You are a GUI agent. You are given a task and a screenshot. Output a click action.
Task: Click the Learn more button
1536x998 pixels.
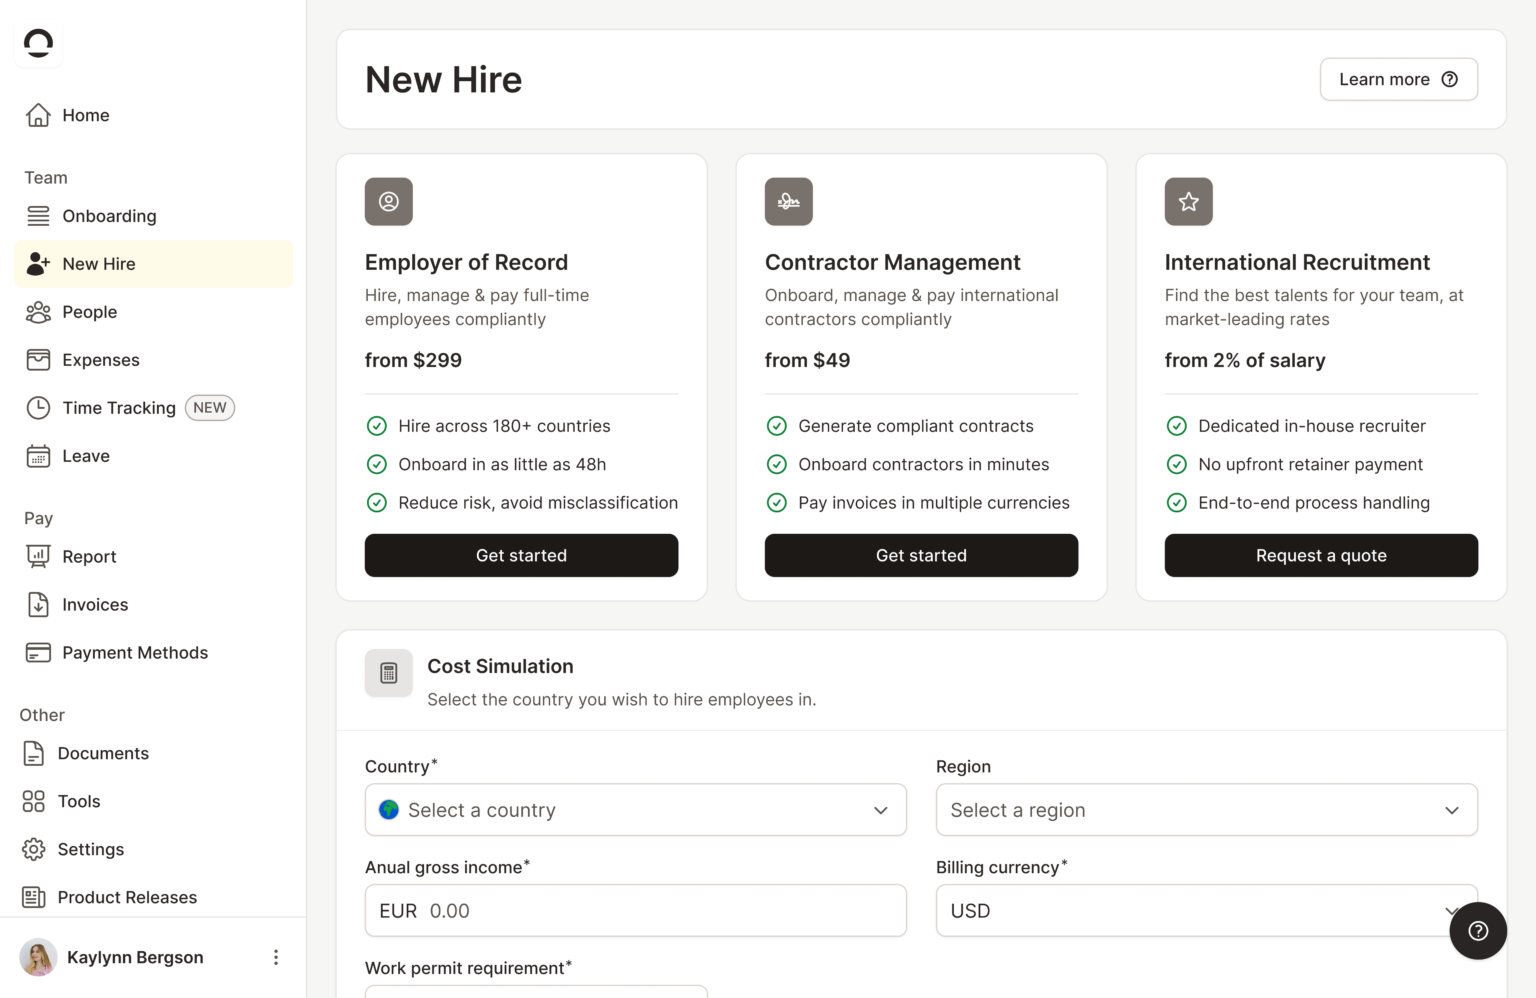point(1398,79)
